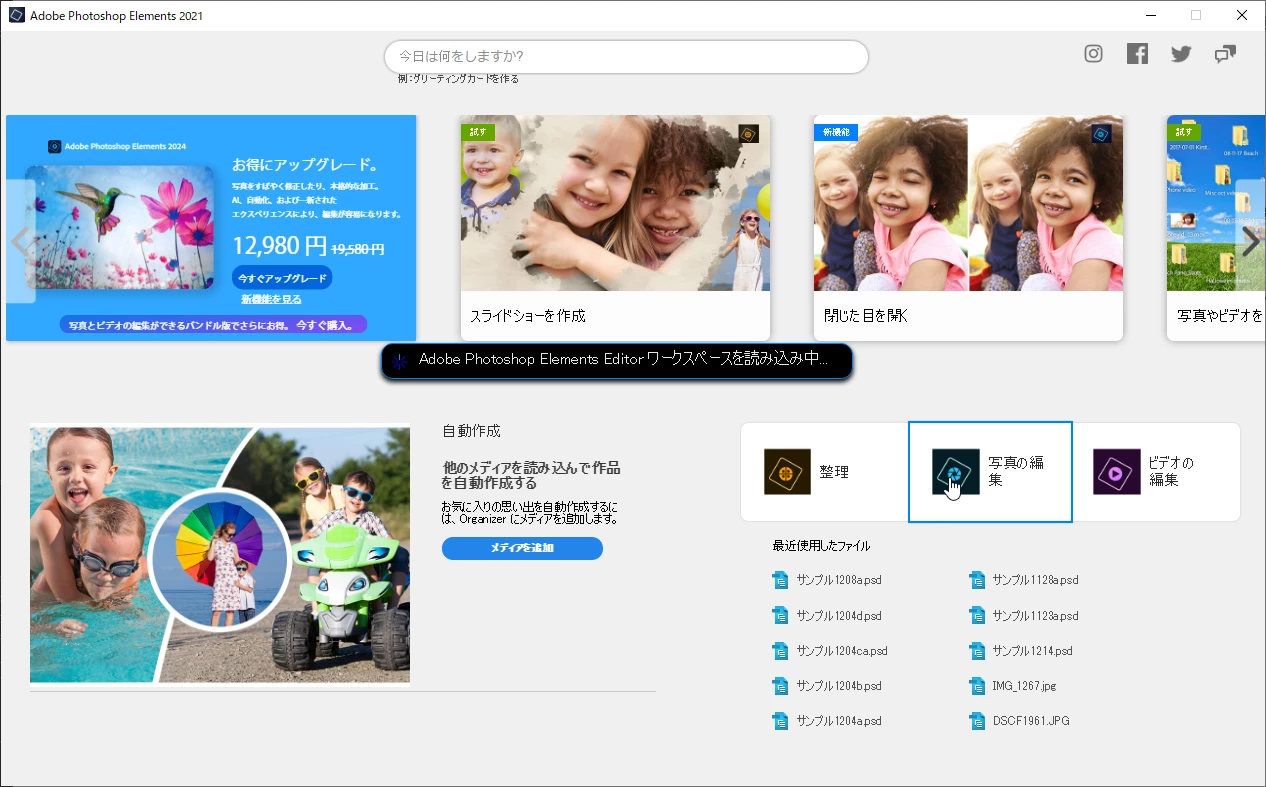Click file icon next to IMG_1267.jpg
The image size is (1266, 787).
pos(977,686)
